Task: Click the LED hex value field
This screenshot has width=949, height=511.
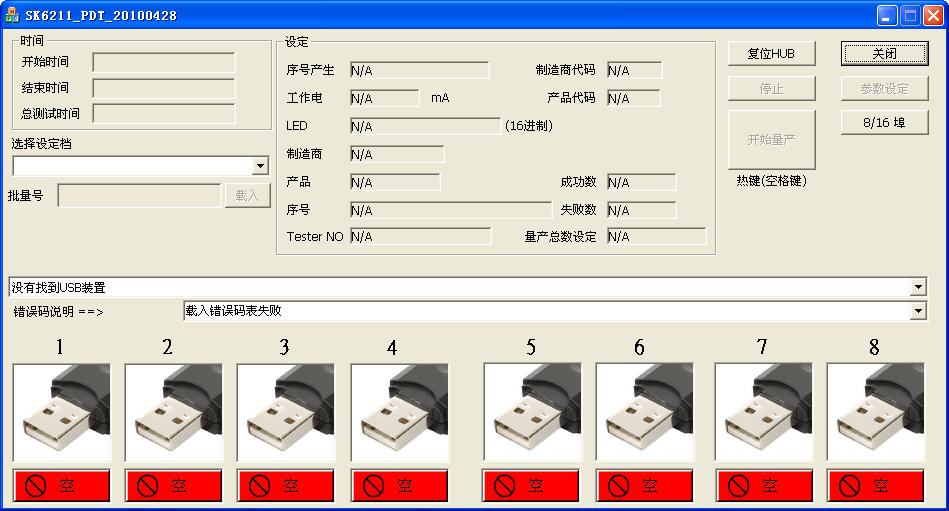Action: (424, 126)
